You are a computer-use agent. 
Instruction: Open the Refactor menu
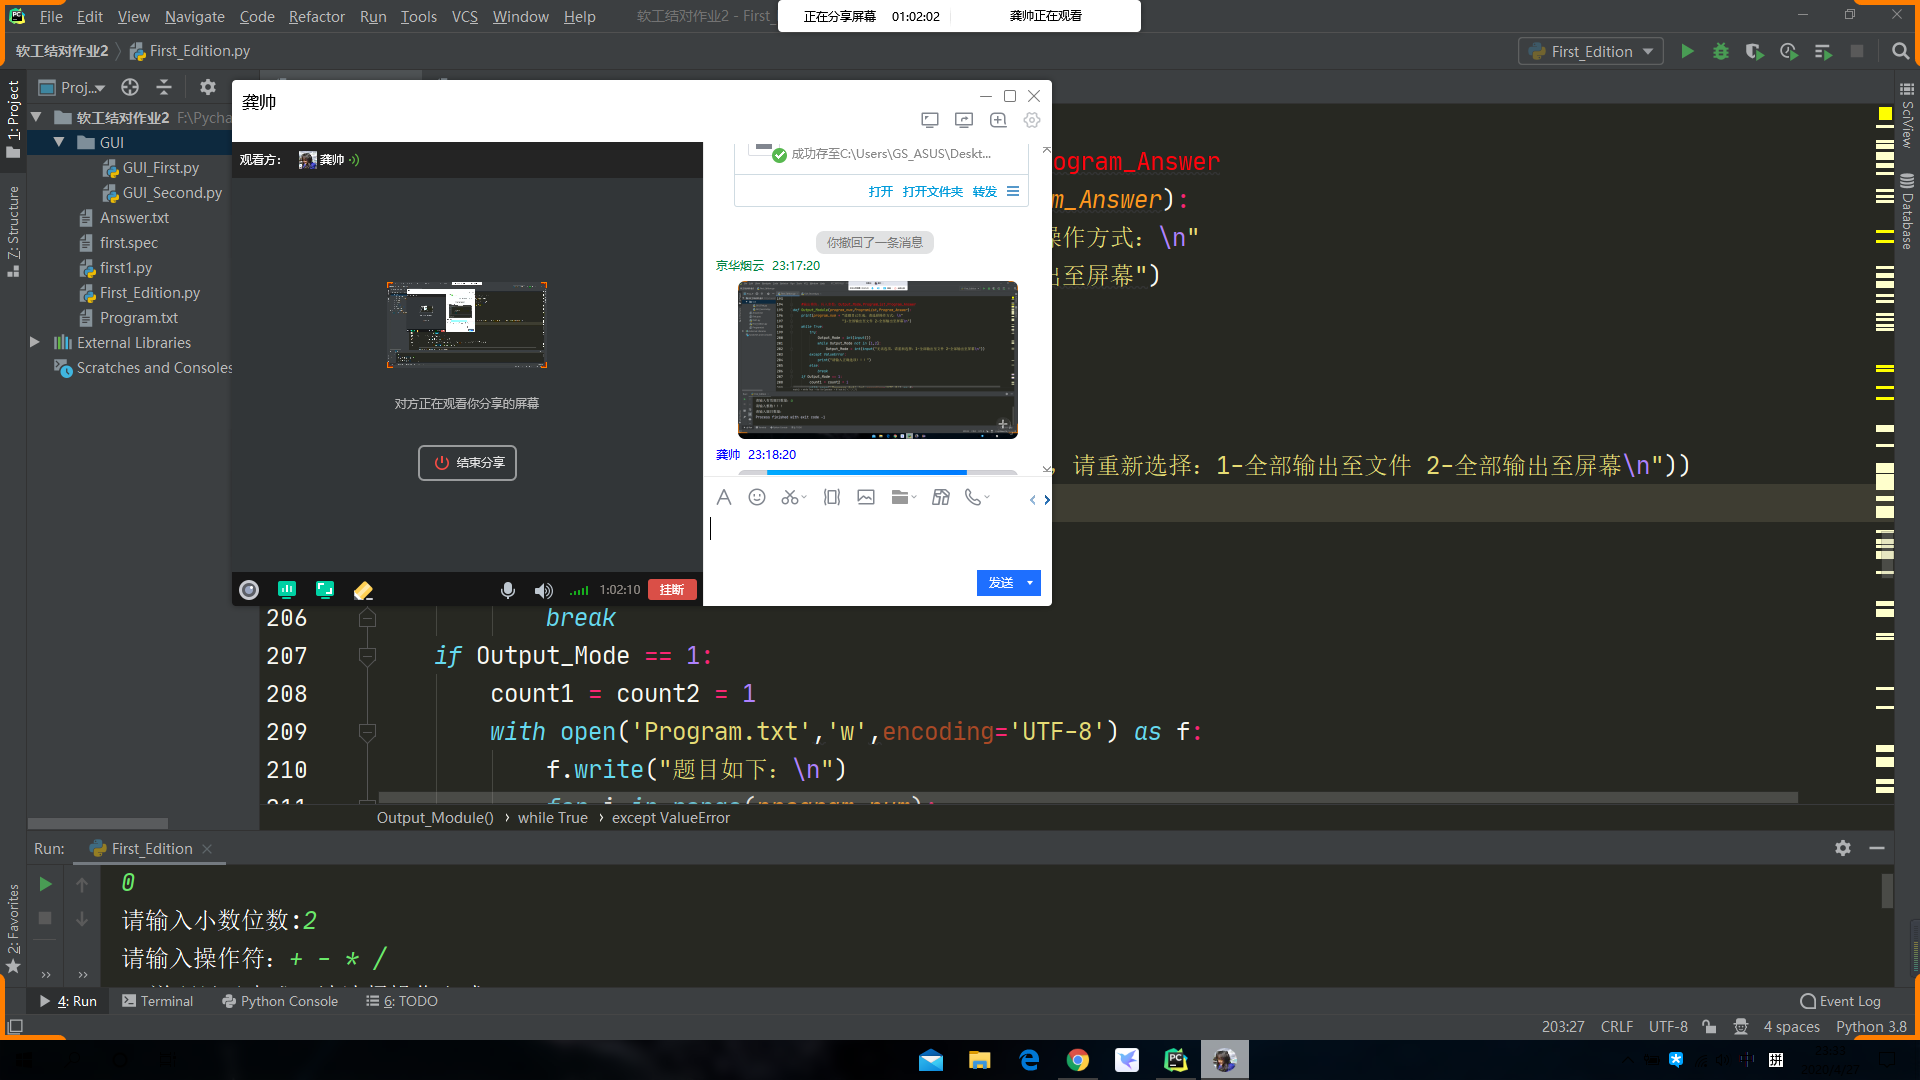click(x=316, y=16)
